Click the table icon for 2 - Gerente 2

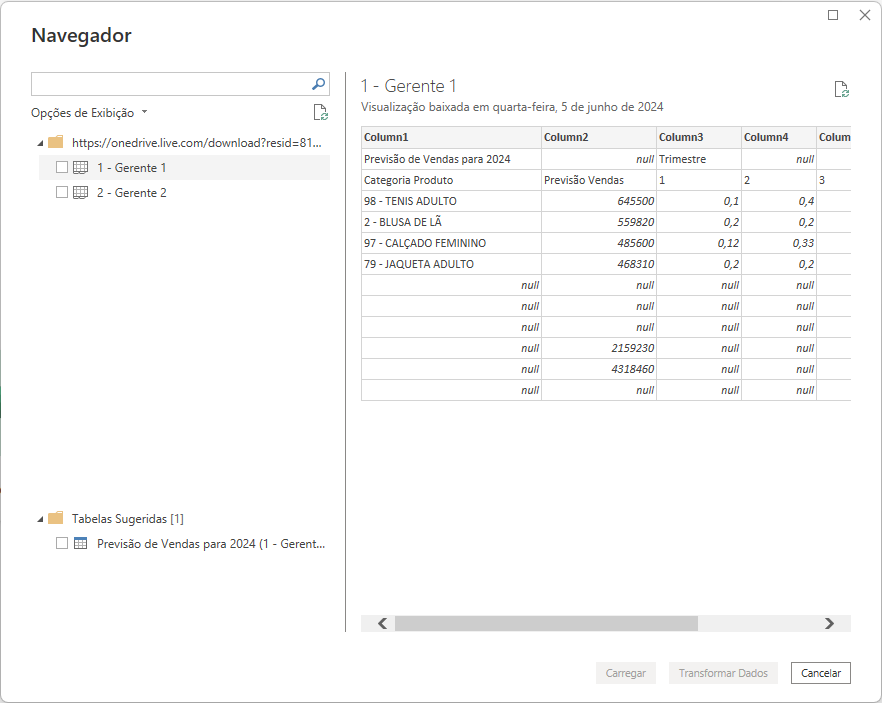point(81,193)
